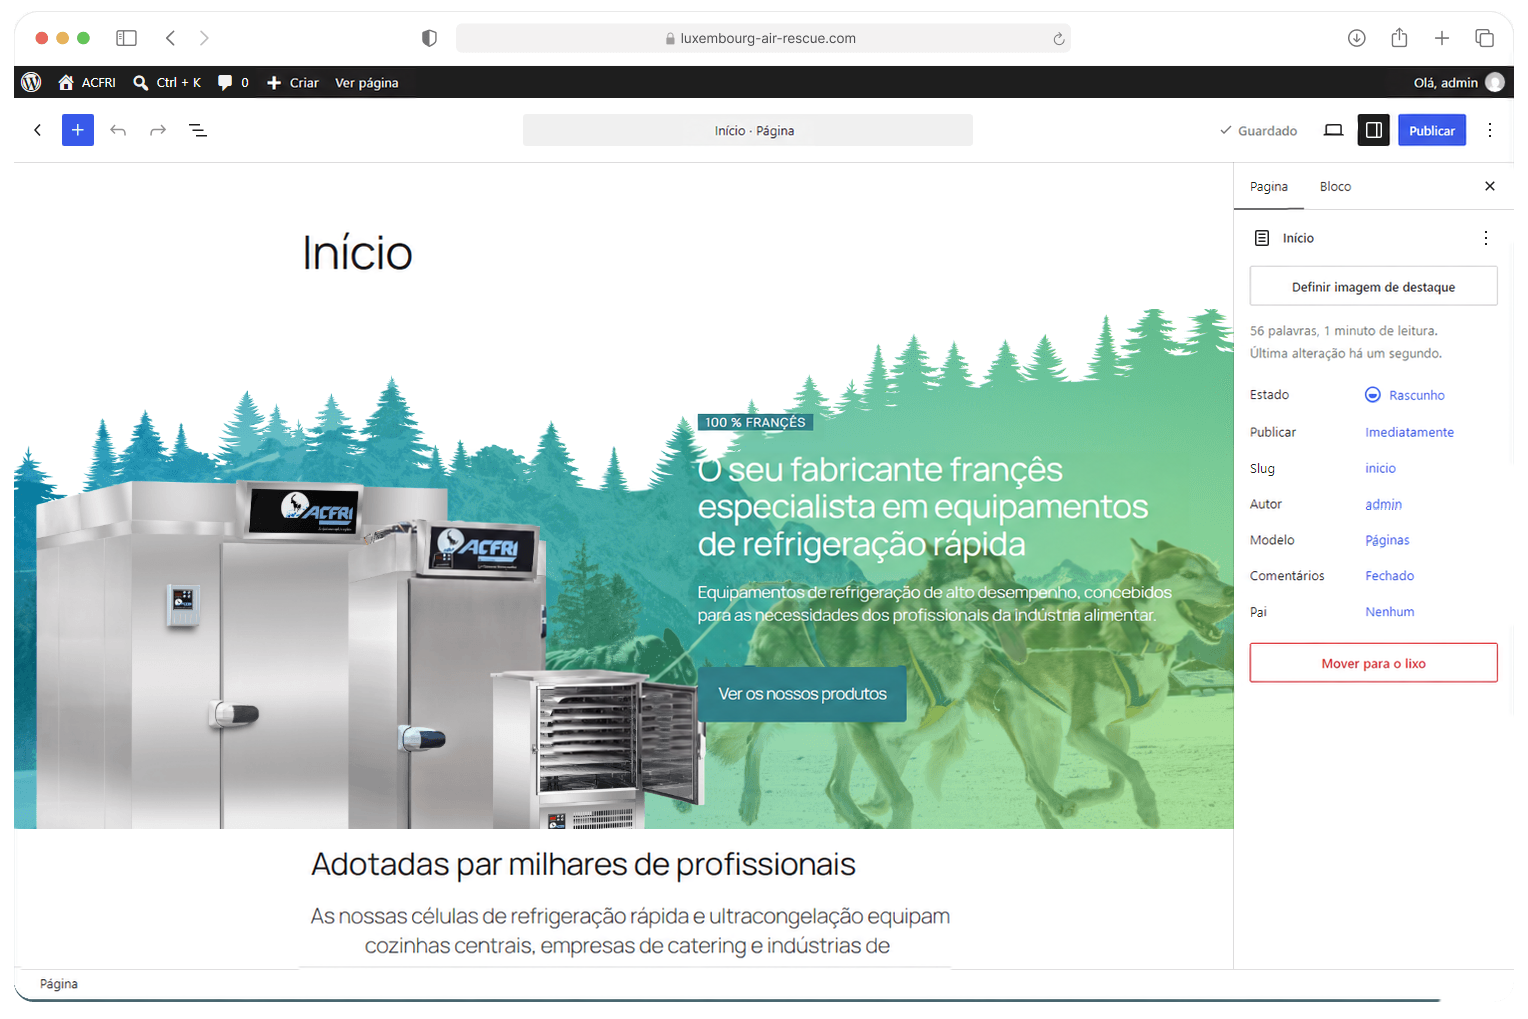This screenshot has width=1528, height=1019.
Task: Open the Início · Página command bar
Action: pyautogui.click(x=747, y=130)
